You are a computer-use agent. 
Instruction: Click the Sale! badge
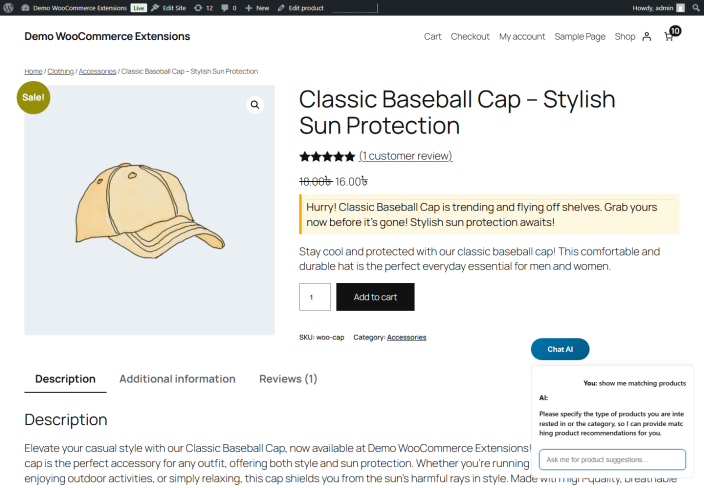click(x=33, y=97)
